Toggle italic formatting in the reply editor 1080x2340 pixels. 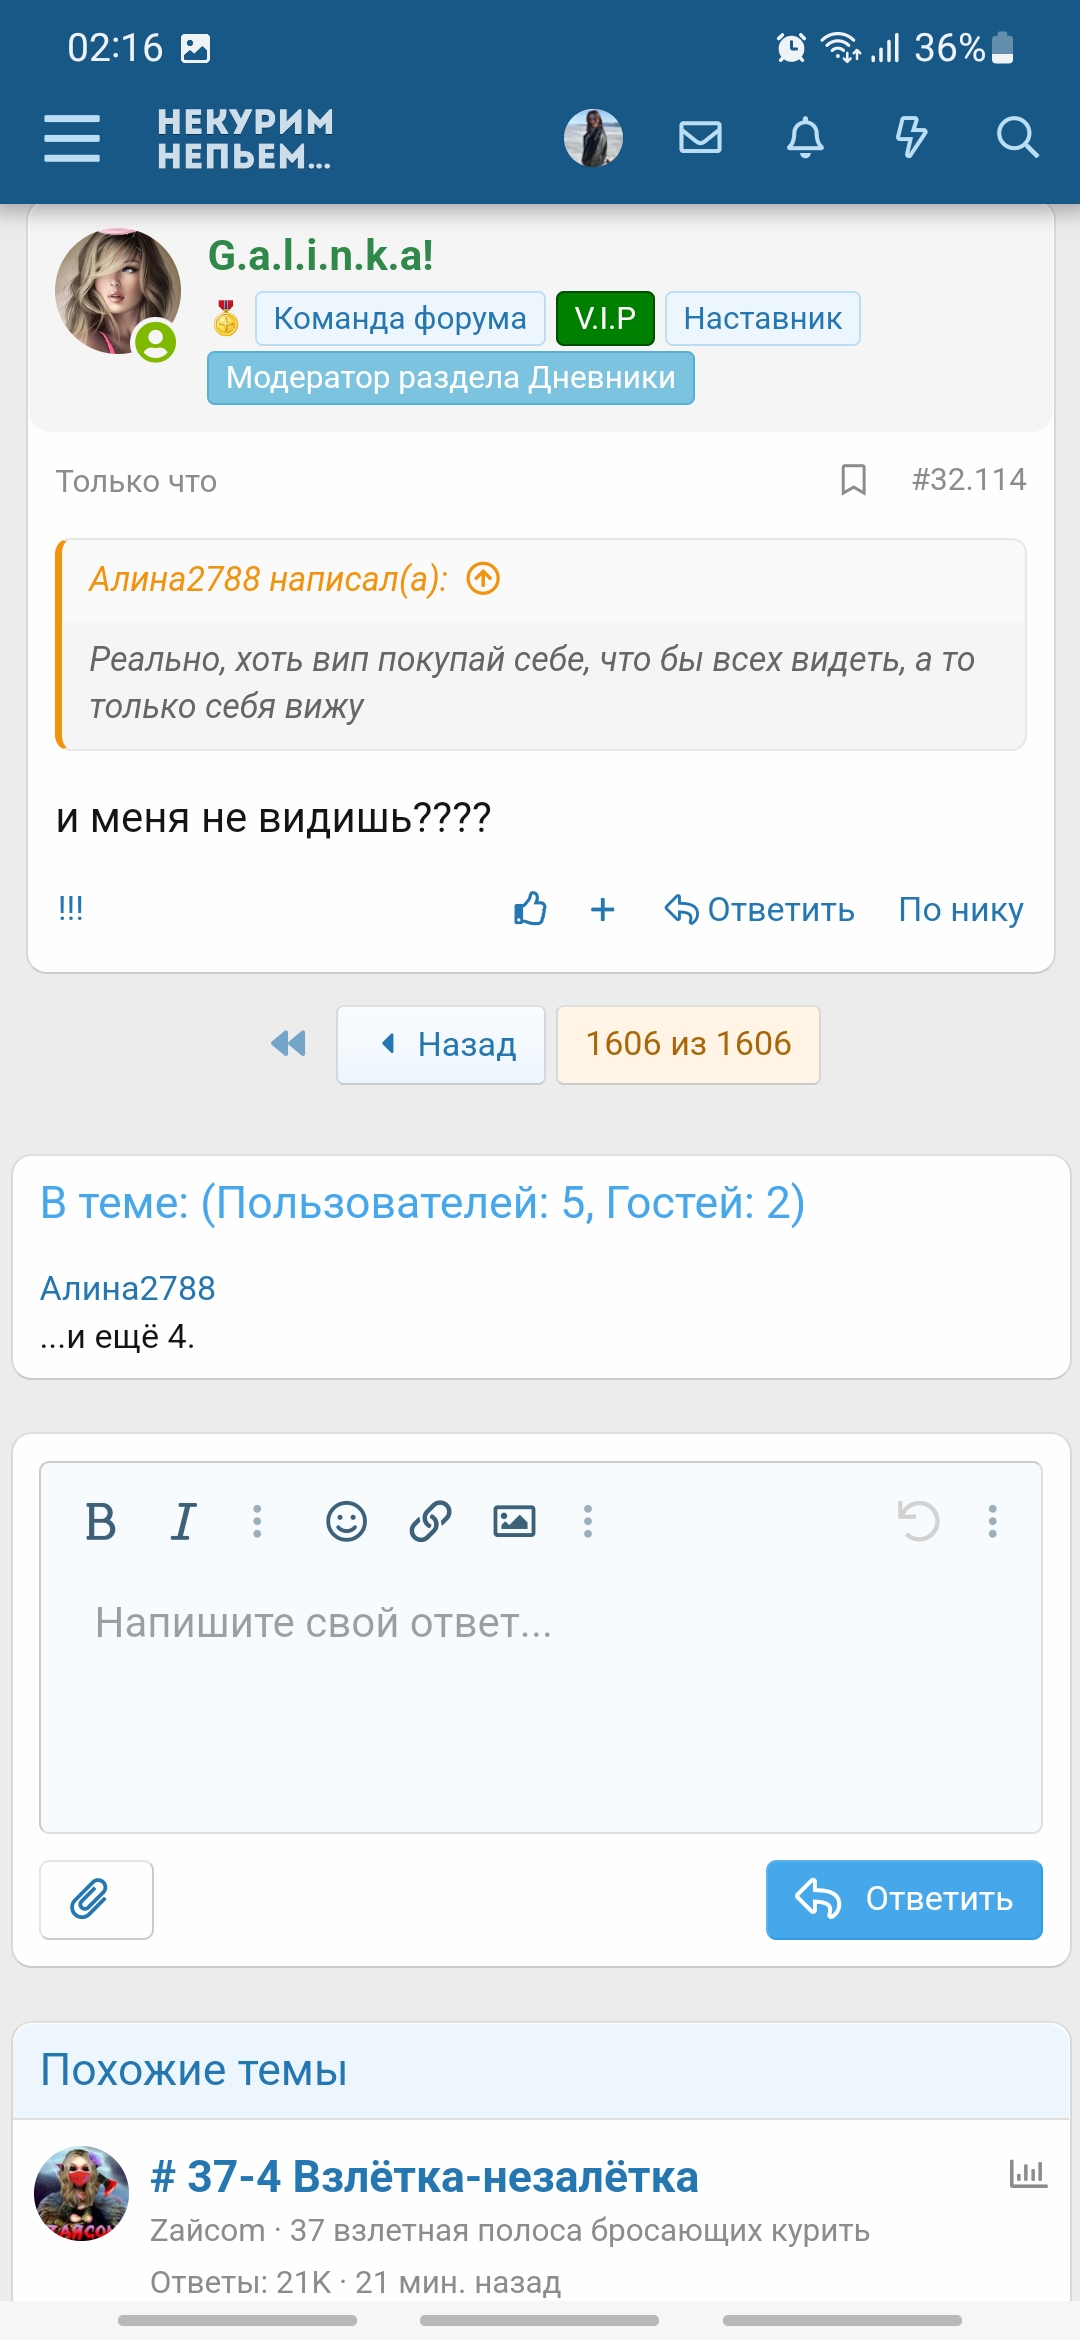click(x=182, y=1521)
